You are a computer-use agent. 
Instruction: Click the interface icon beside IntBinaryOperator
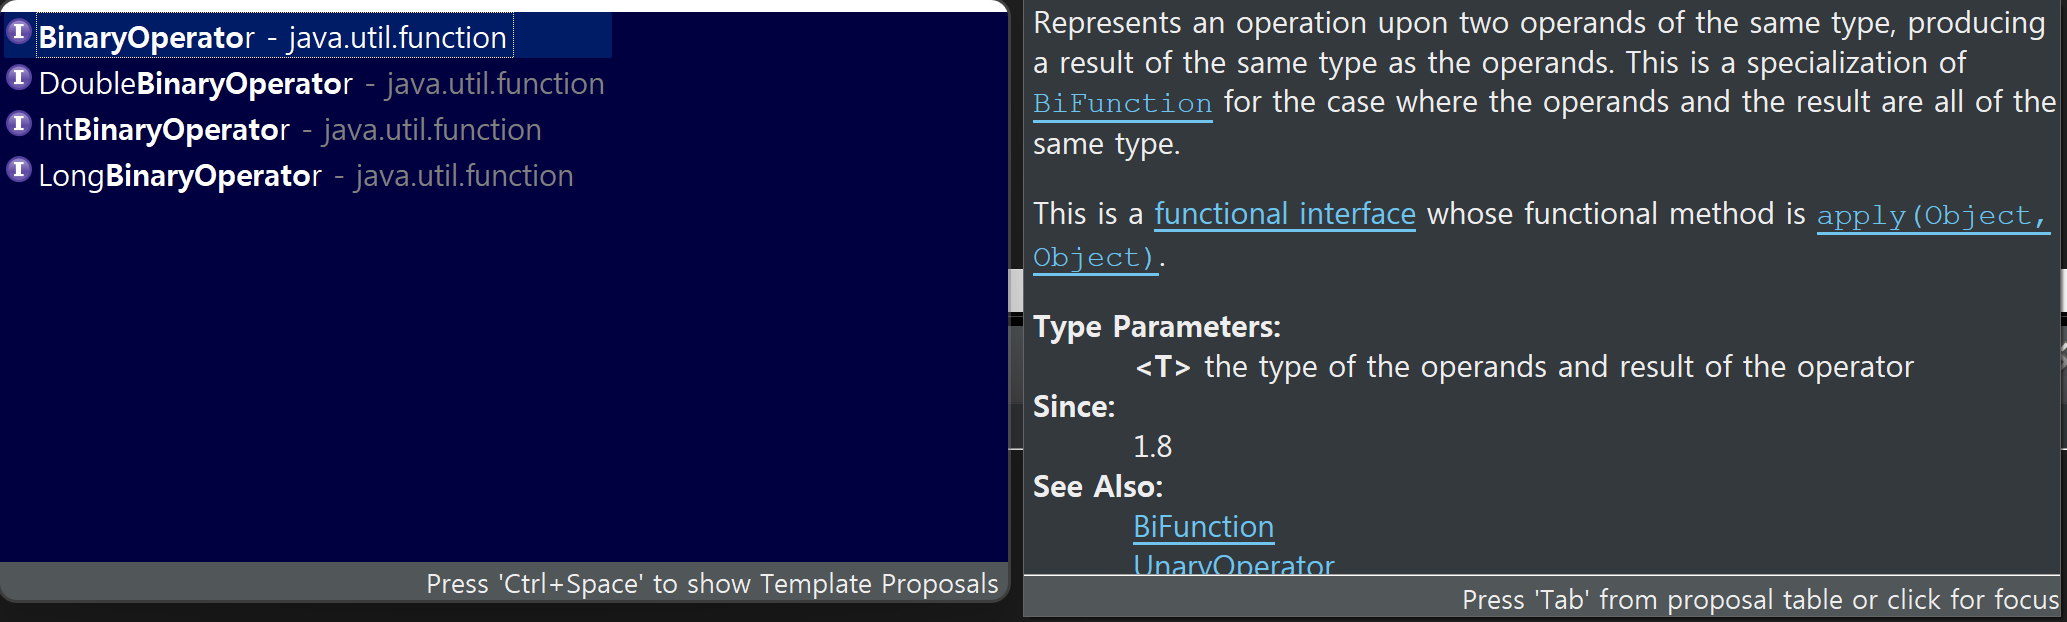click(18, 124)
